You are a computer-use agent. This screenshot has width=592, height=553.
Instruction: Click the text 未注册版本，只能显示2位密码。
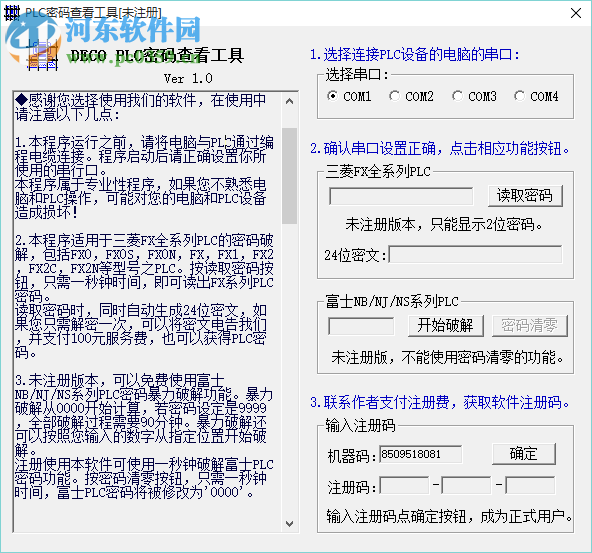(x=444, y=225)
